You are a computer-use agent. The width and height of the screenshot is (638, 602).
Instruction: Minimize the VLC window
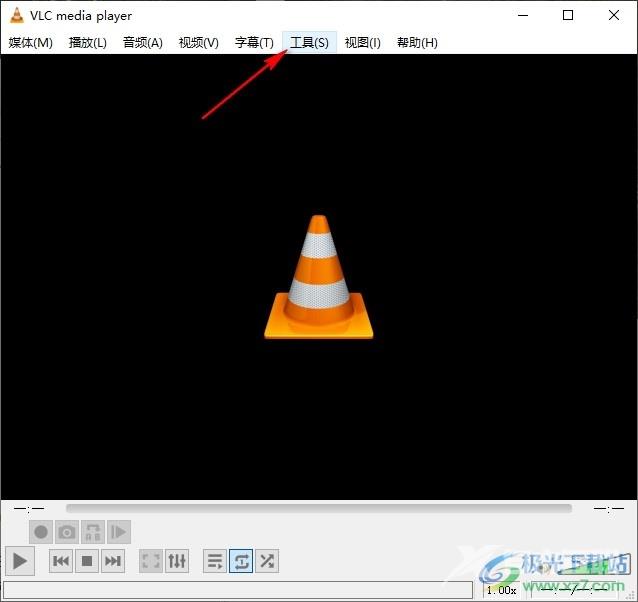pyautogui.click(x=523, y=15)
